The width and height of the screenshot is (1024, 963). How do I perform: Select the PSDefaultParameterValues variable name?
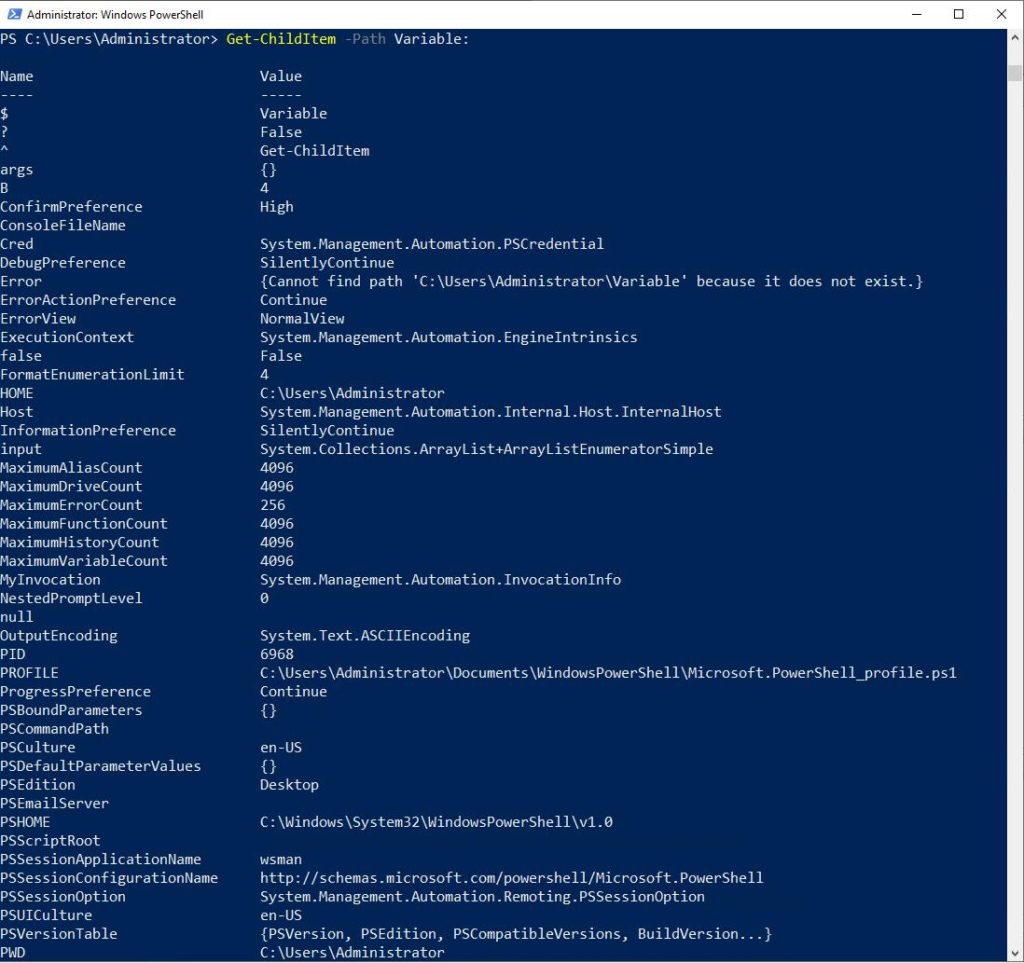point(101,766)
